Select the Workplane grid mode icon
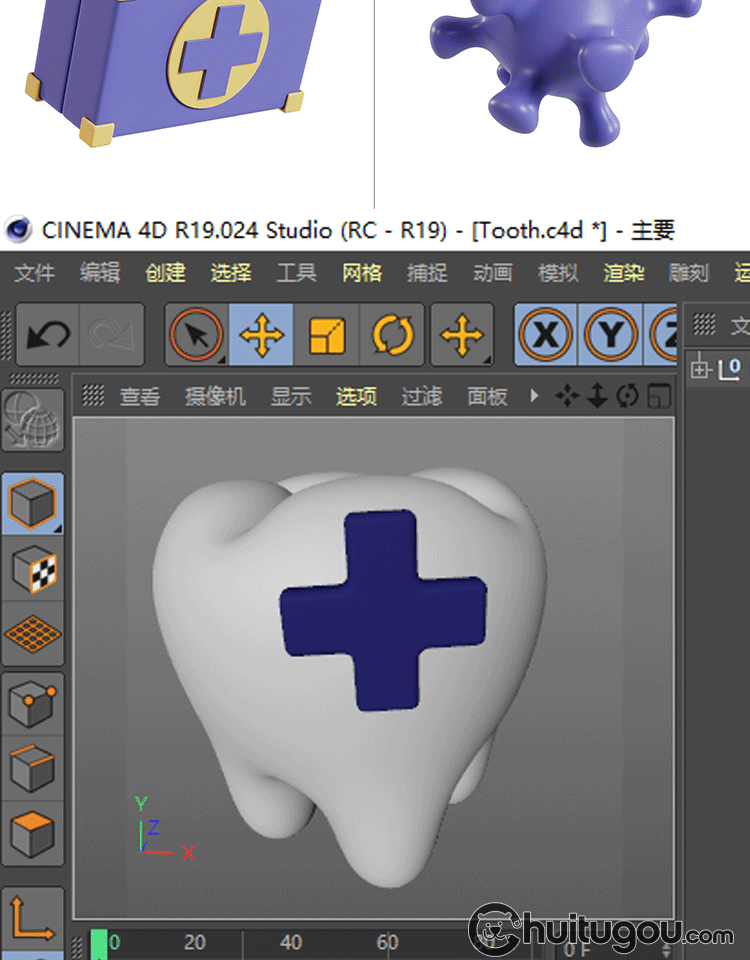This screenshot has height=960, width=750. 32,634
